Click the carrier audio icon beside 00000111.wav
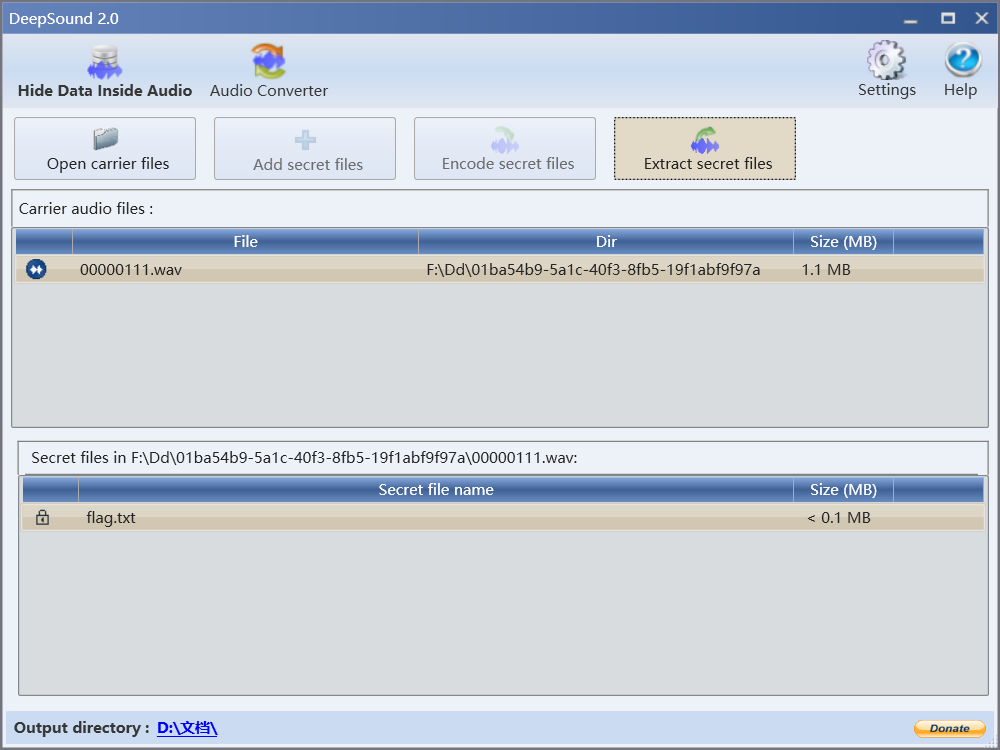This screenshot has height=750, width=1000. 36,269
